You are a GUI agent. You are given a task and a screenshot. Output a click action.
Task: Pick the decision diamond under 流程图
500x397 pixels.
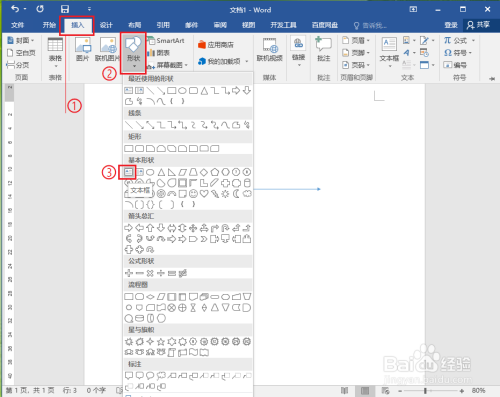pos(150,297)
